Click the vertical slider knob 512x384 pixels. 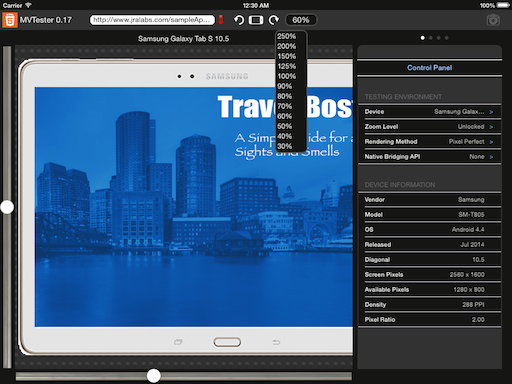tap(7, 207)
